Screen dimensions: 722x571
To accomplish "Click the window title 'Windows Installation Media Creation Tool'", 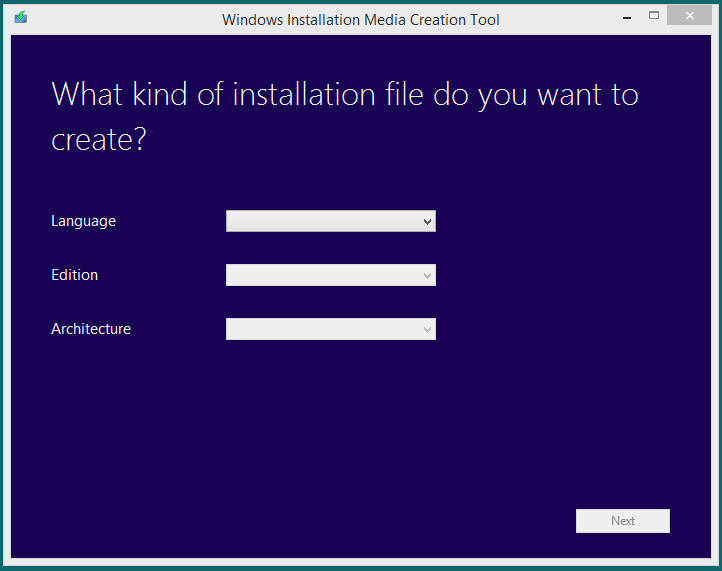I will (x=361, y=20).
